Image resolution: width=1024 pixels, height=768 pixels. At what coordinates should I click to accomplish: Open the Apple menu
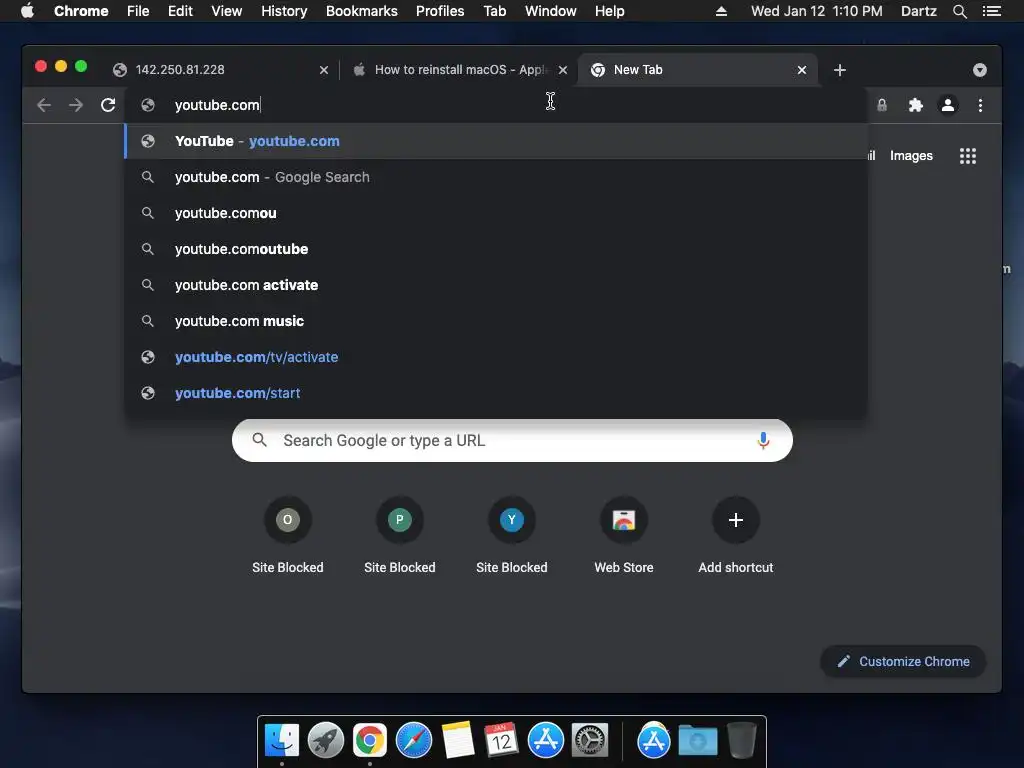[x=27, y=11]
